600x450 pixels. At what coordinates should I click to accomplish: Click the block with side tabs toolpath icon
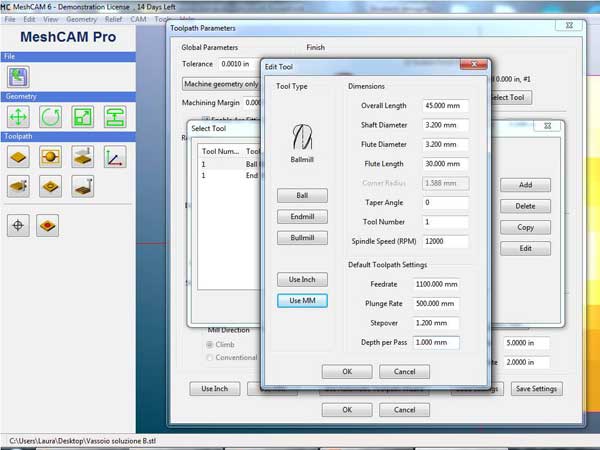click(18, 187)
